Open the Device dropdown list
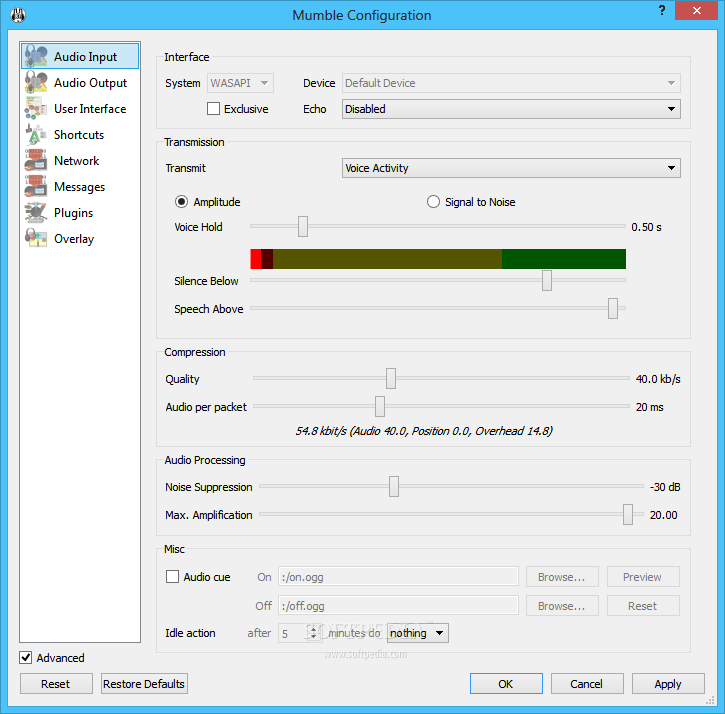This screenshot has height=714, width=725. [x=511, y=83]
